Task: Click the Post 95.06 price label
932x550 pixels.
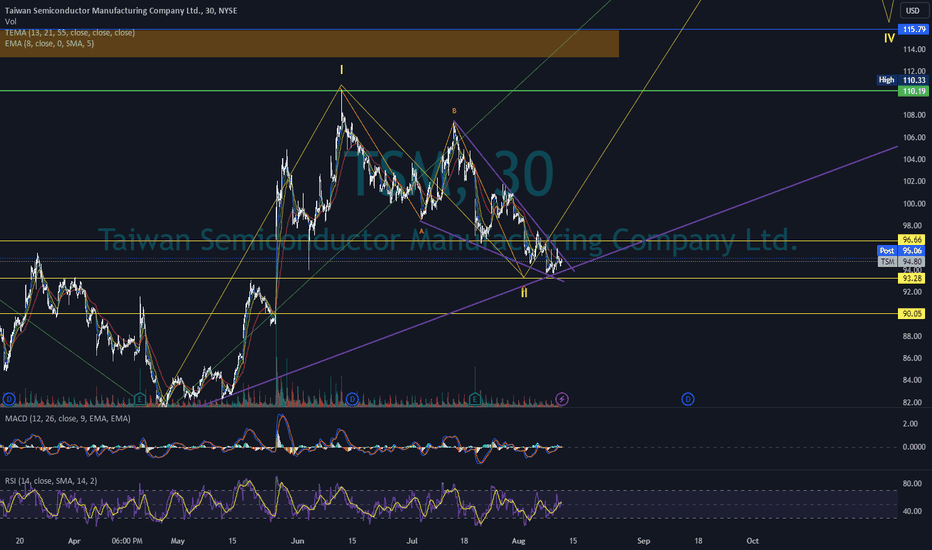Action: pos(901,250)
